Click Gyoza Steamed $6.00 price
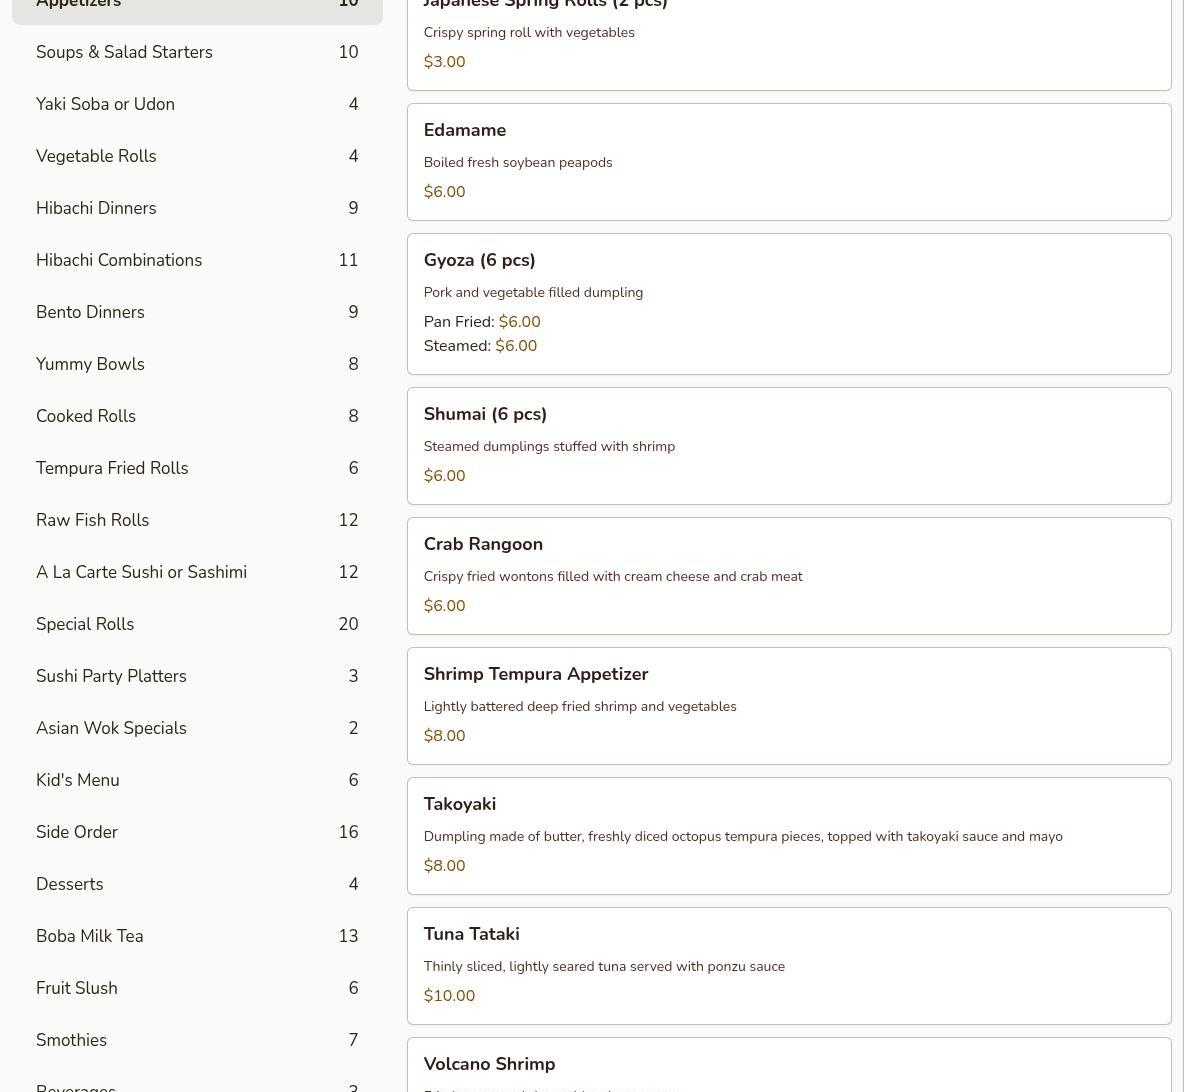 click(x=516, y=346)
